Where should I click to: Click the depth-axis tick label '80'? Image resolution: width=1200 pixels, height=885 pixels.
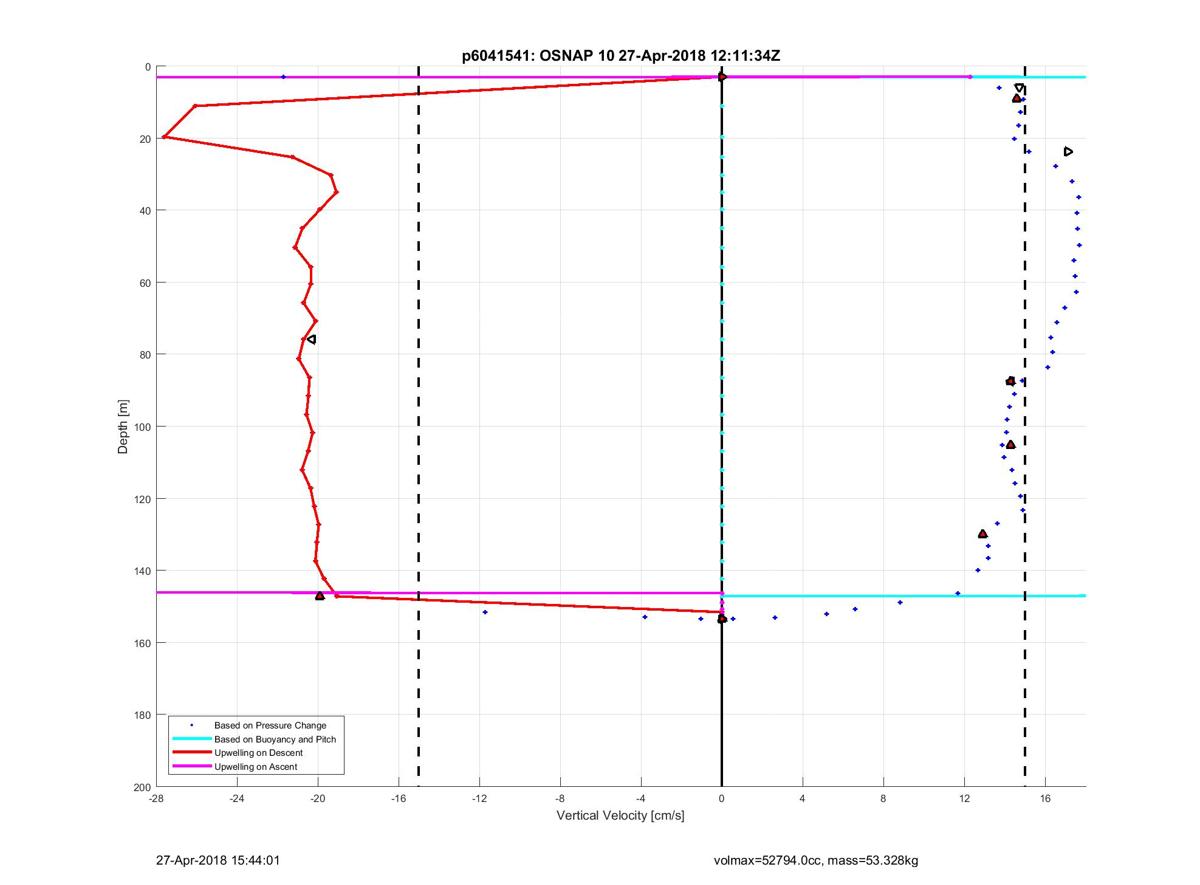pyautogui.click(x=145, y=355)
